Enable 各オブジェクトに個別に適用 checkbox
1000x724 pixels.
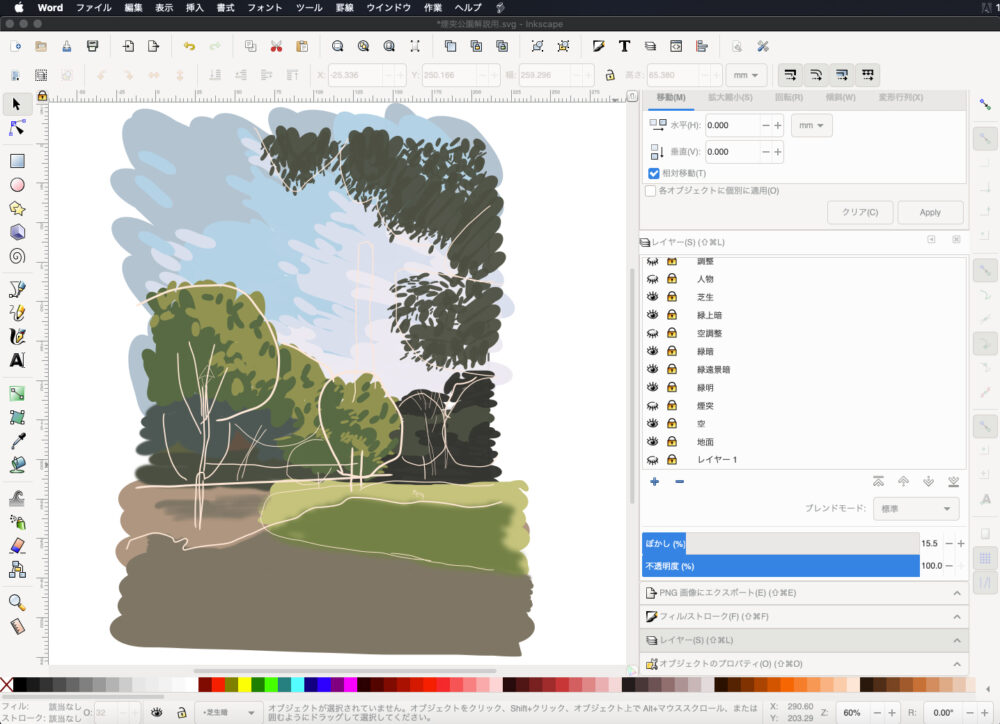pyautogui.click(x=651, y=190)
